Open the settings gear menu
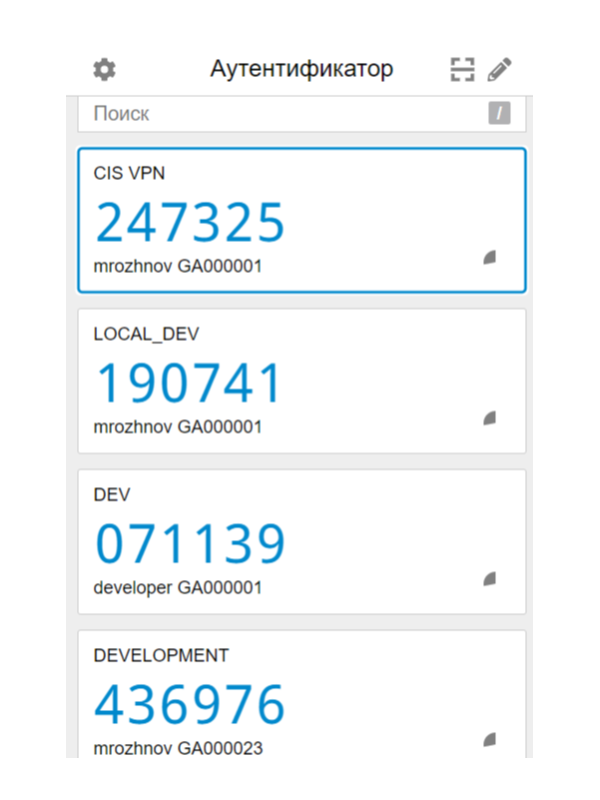Screen dimensions: 600x800 click(x=104, y=69)
